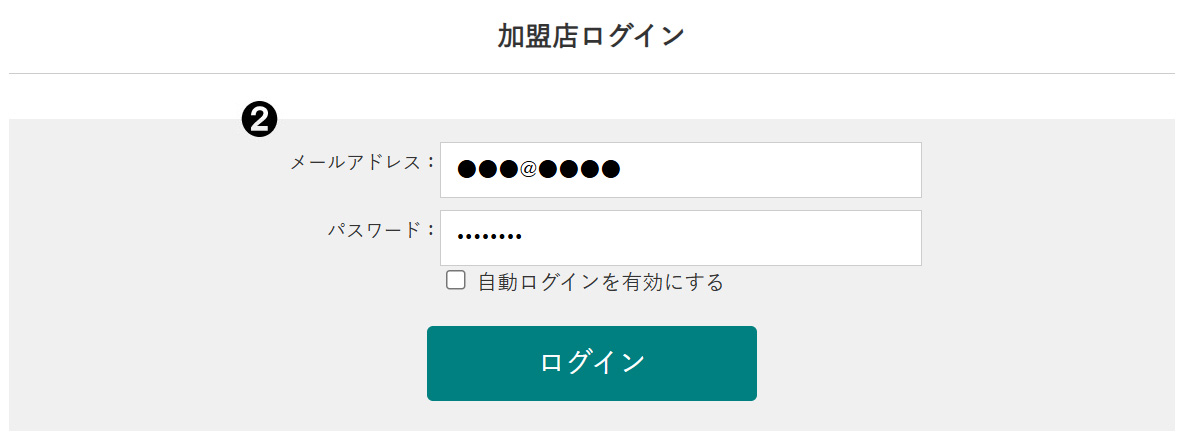Click the メールアドレス input field
Image resolution: width=1180 pixels, height=438 pixels.
pyautogui.click(x=680, y=170)
